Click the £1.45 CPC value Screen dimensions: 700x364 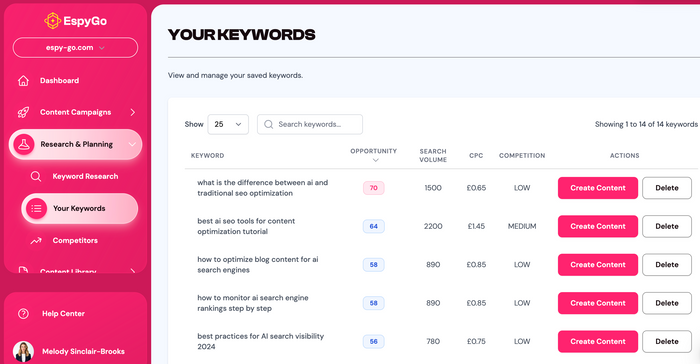(x=476, y=226)
